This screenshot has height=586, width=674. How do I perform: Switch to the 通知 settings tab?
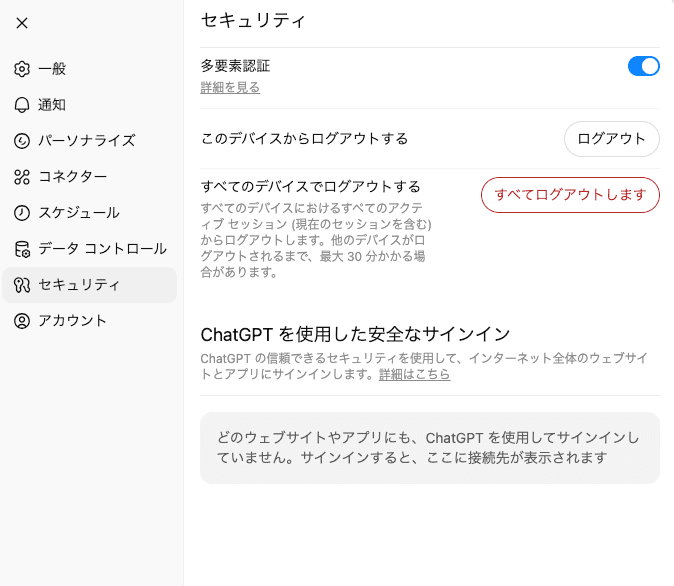tap(52, 105)
